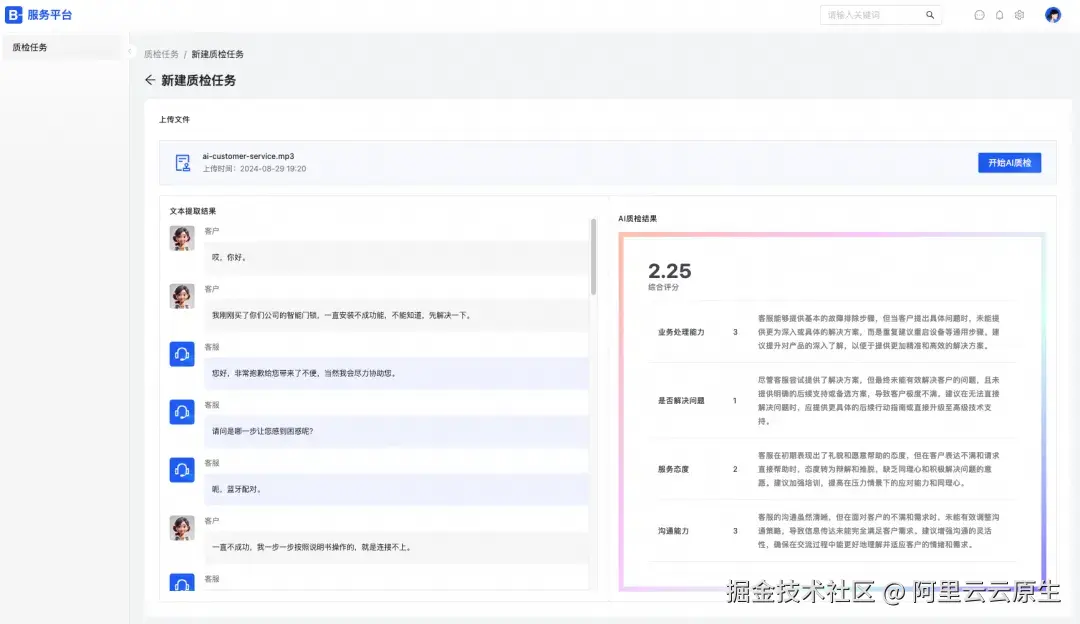Click the message about 智能门锁 installation
This screenshot has width=1080, height=624.
coord(396,315)
